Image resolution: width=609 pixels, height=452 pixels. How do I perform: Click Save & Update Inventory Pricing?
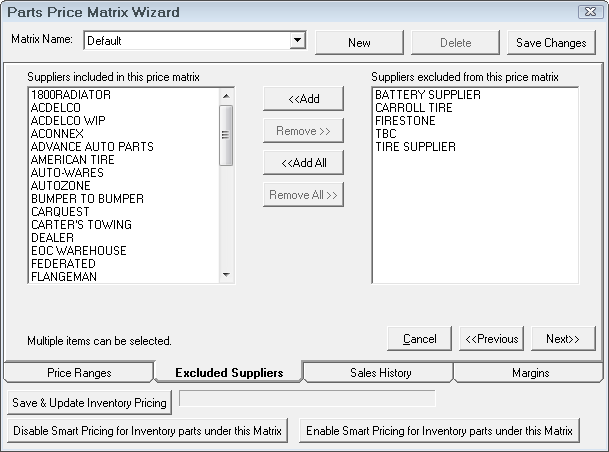point(90,402)
